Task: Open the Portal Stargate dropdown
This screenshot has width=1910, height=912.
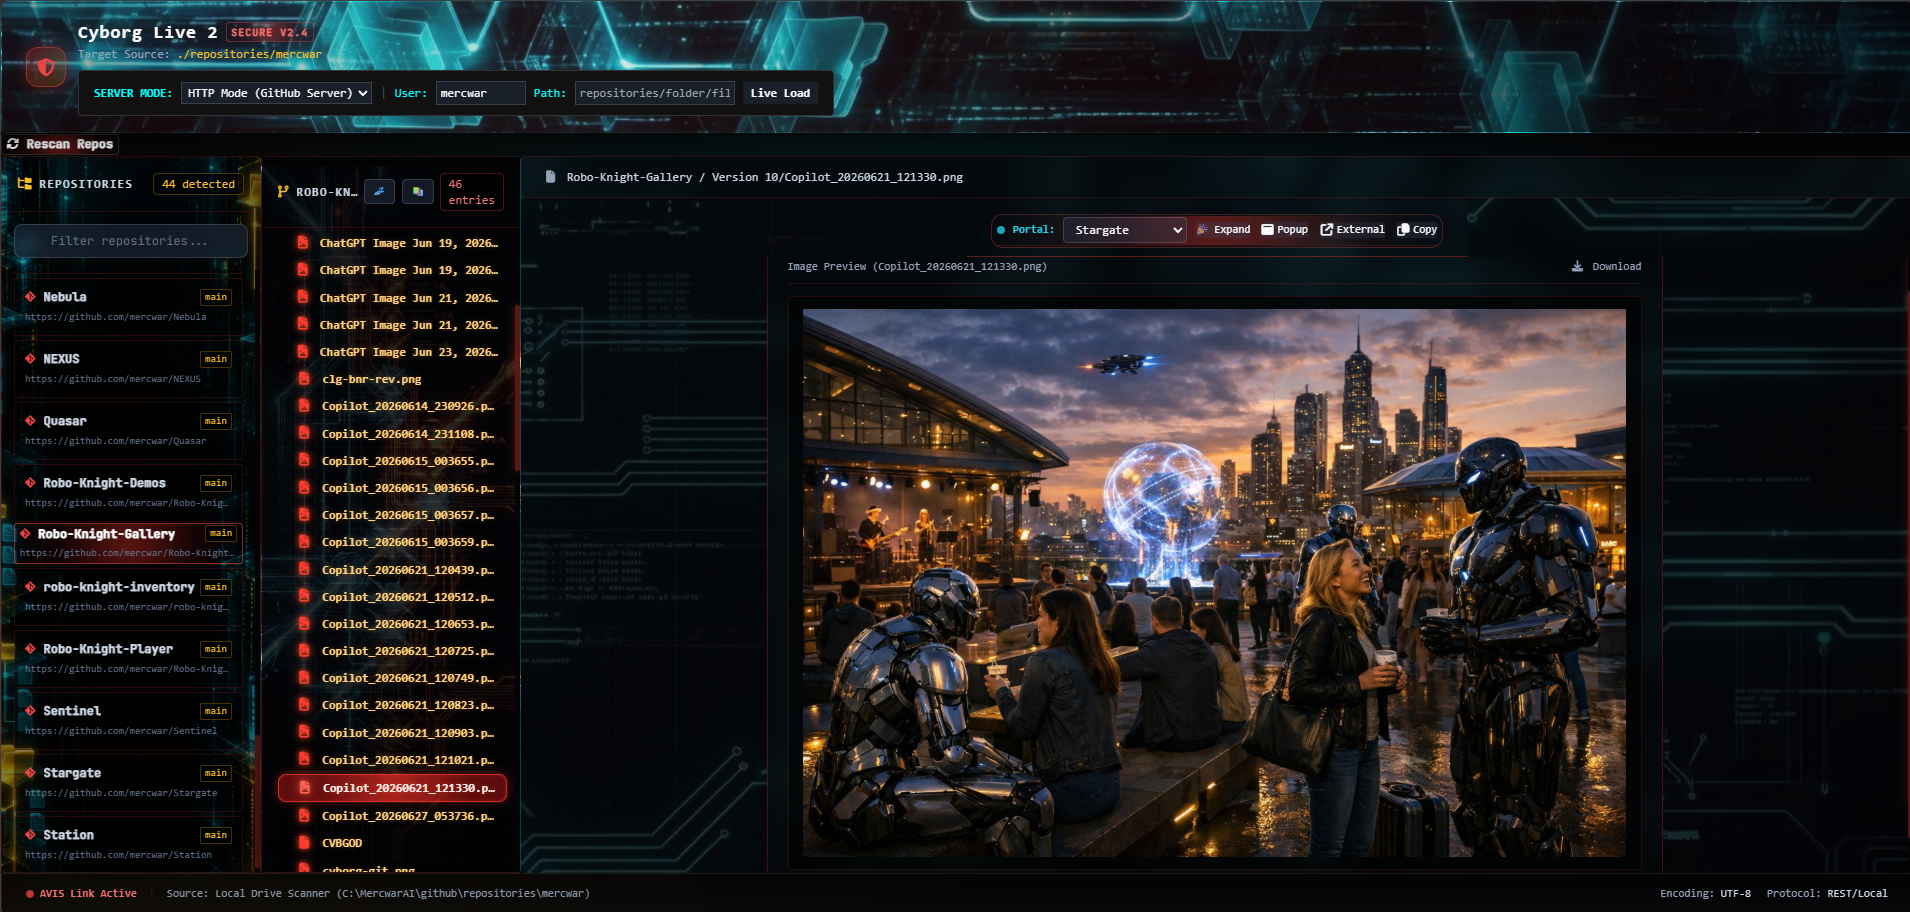Action: (1124, 230)
